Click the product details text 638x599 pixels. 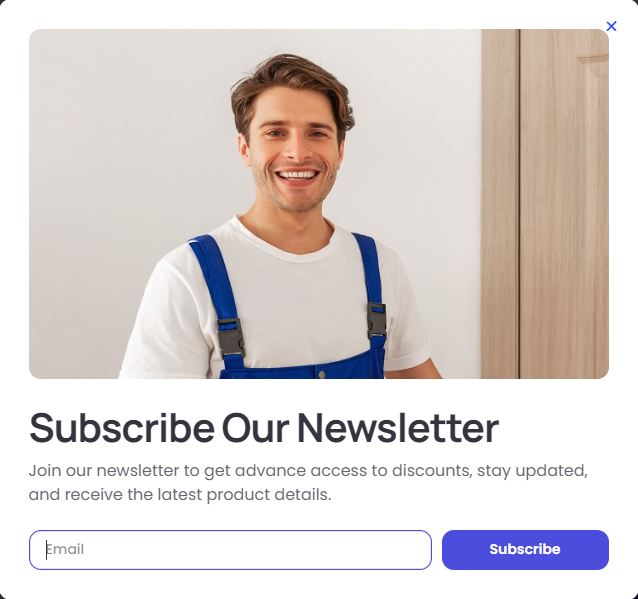tap(269, 495)
